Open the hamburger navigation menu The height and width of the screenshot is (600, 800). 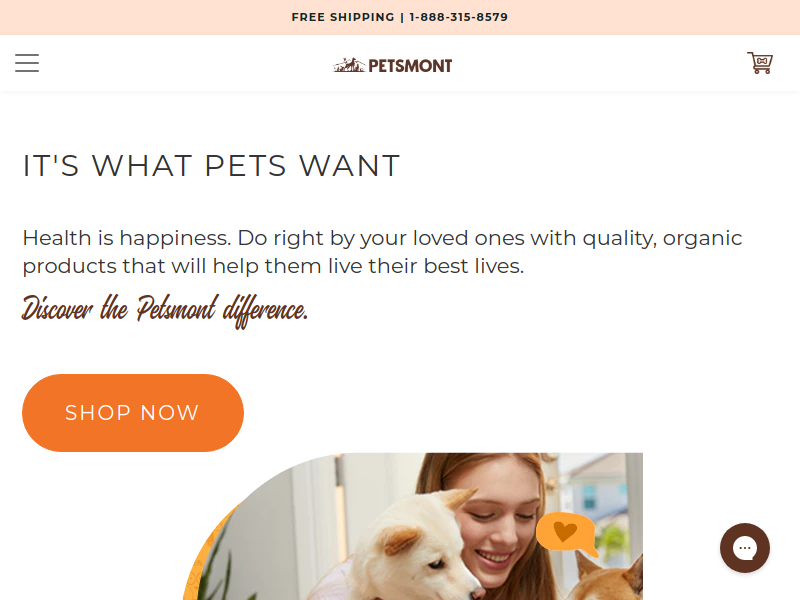tap(27, 63)
